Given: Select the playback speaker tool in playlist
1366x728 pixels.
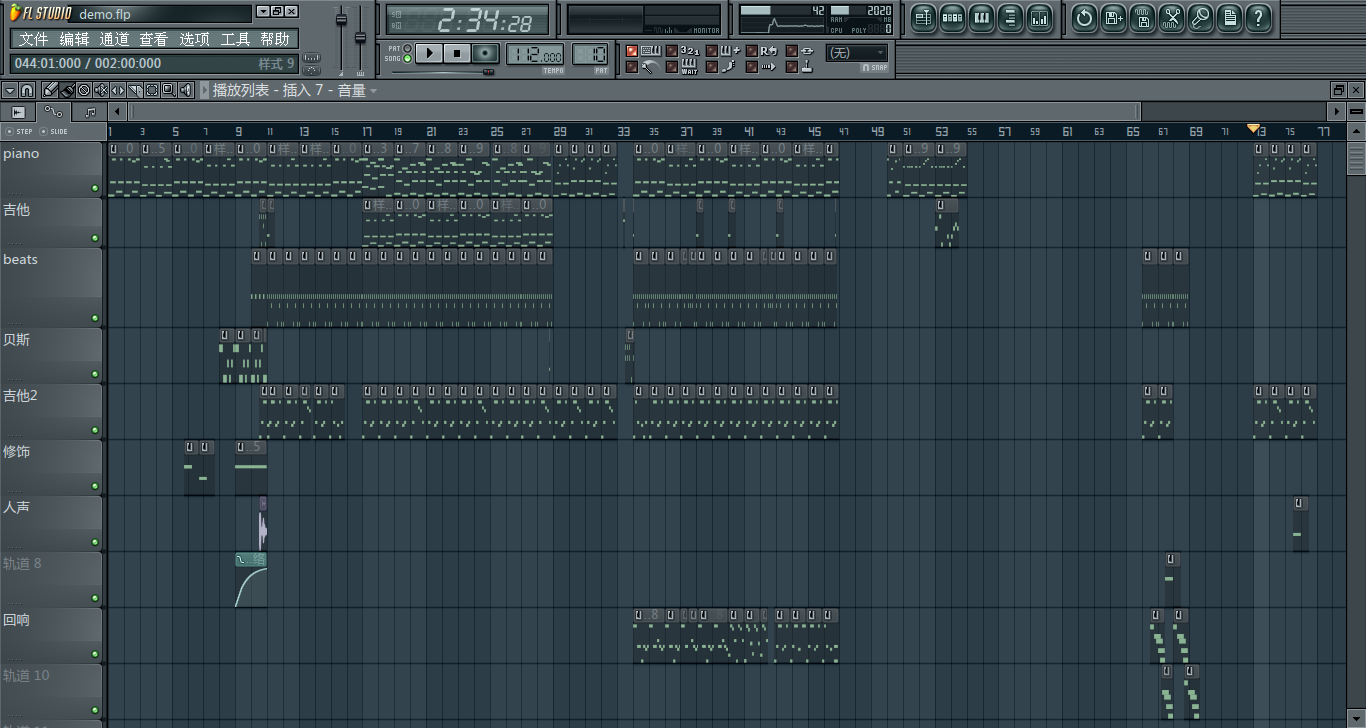Looking at the screenshot, I should (185, 90).
